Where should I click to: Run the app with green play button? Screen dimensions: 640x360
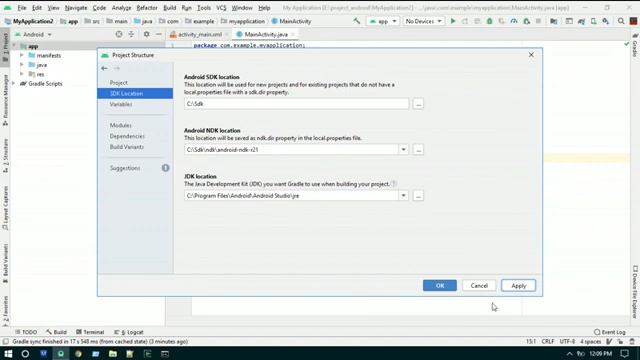click(x=453, y=21)
